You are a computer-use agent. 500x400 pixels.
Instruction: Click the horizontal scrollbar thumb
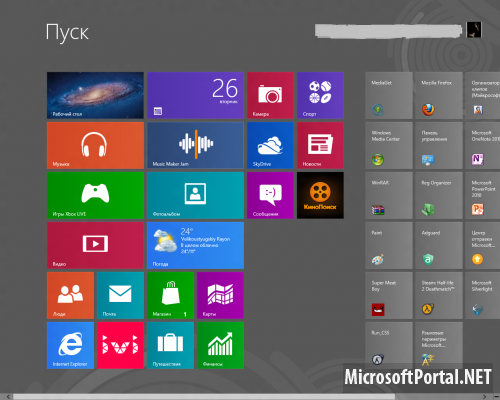point(204,397)
